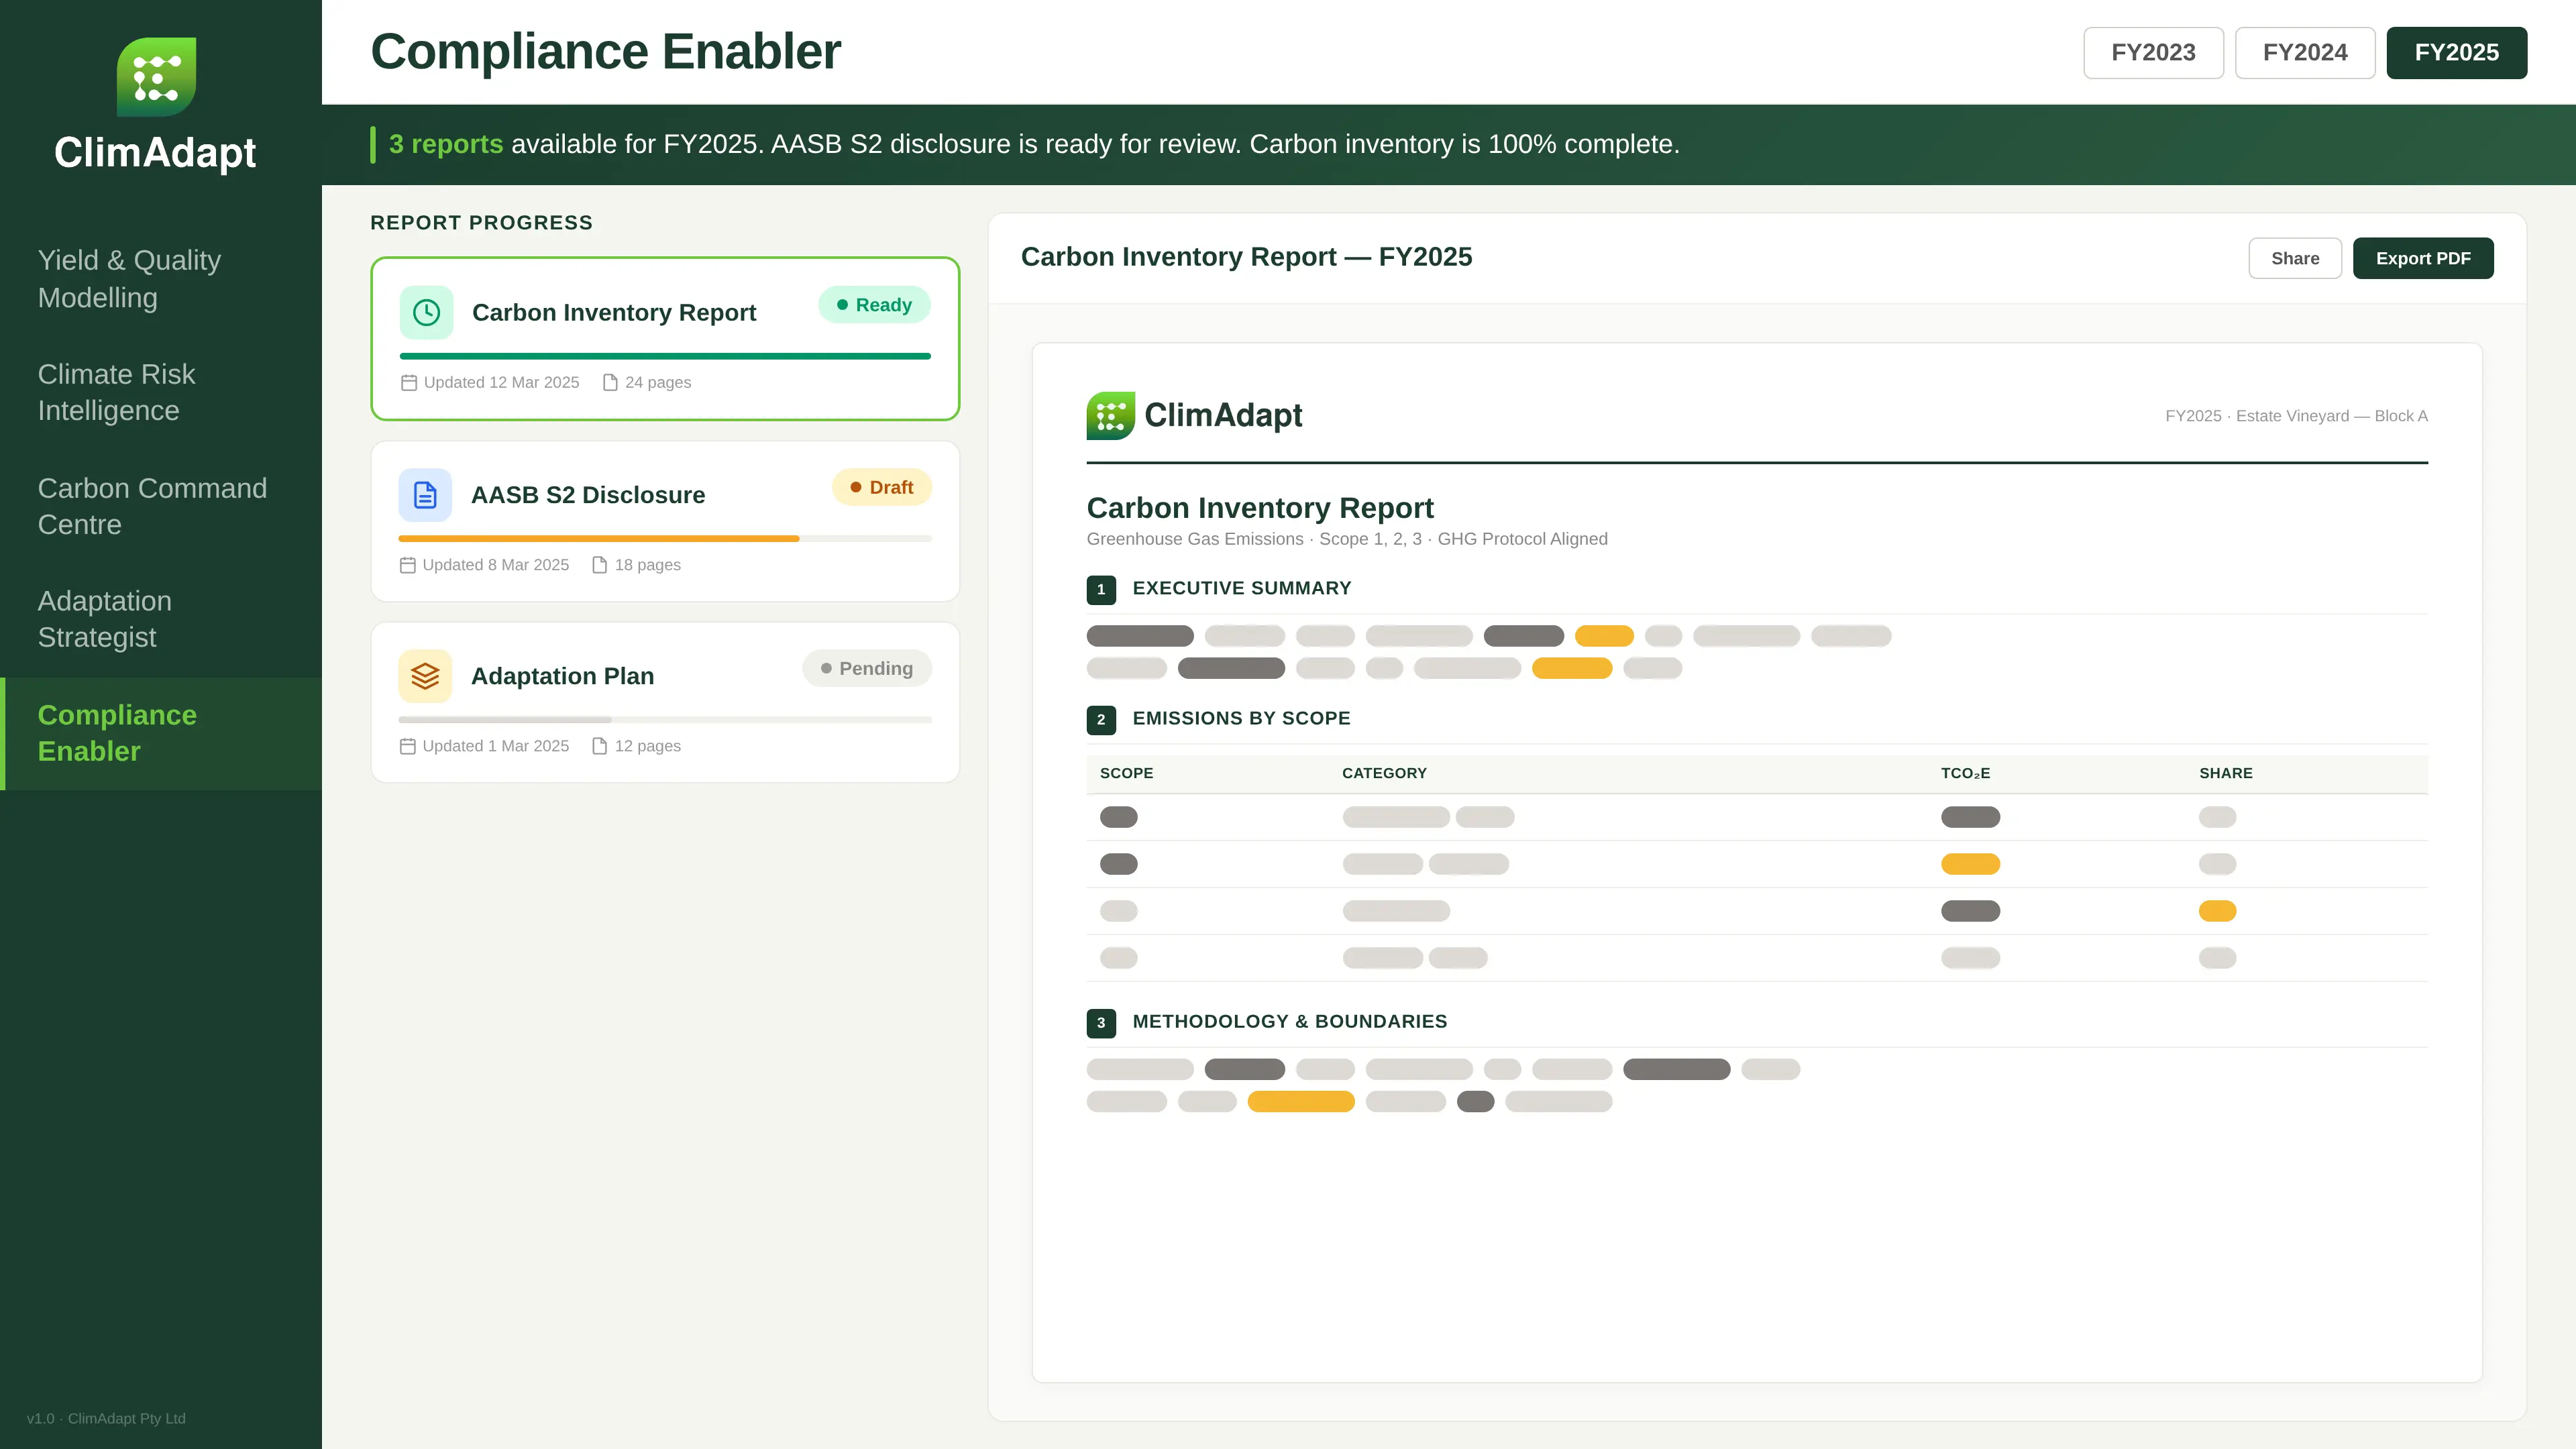Click the calendar icon beside Updated 1 Mar 2025
The height and width of the screenshot is (1449, 2576).
(407, 745)
